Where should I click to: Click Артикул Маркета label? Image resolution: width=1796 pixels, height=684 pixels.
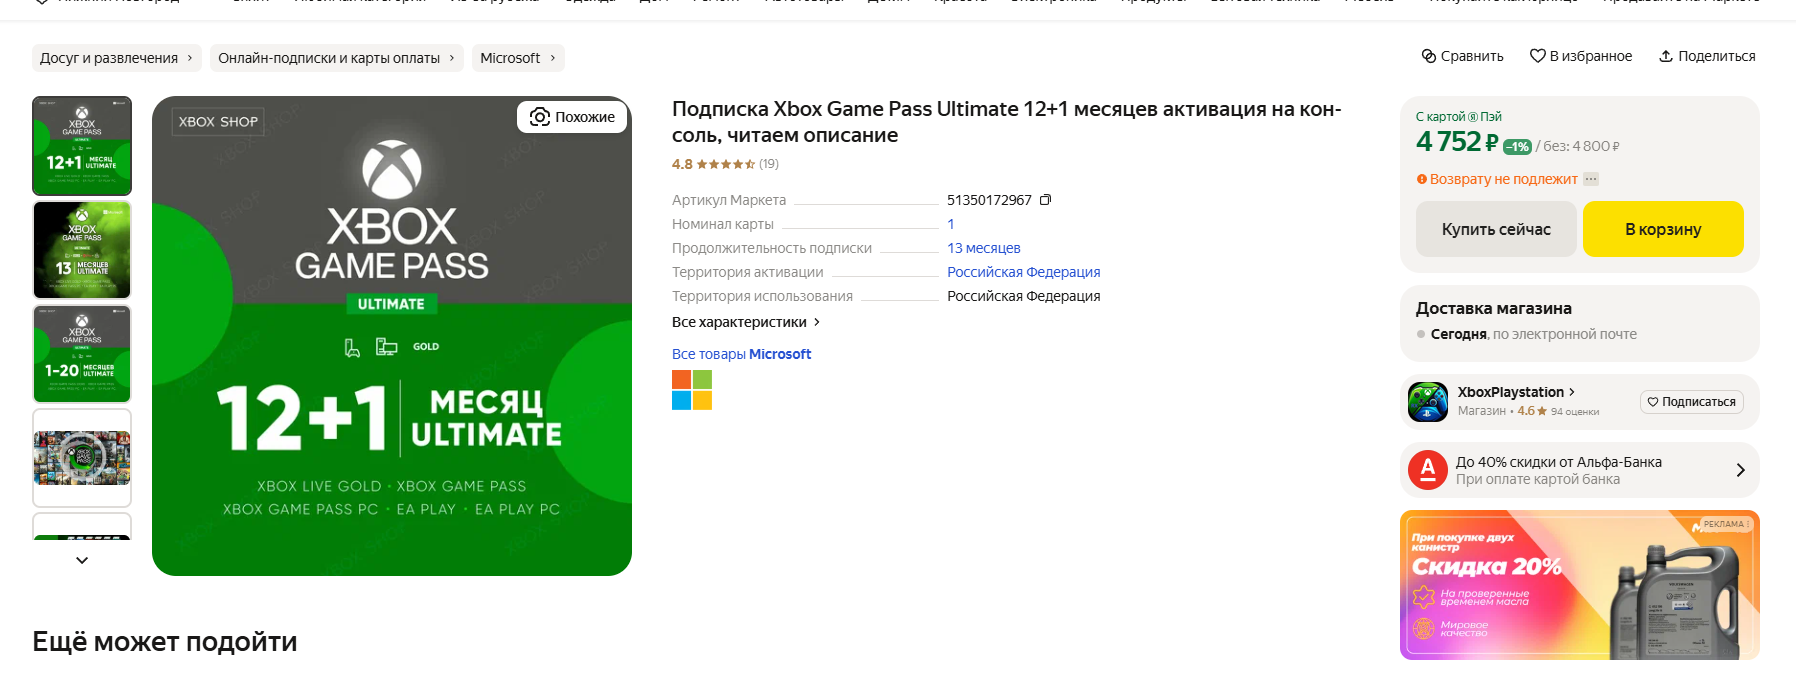729,200
